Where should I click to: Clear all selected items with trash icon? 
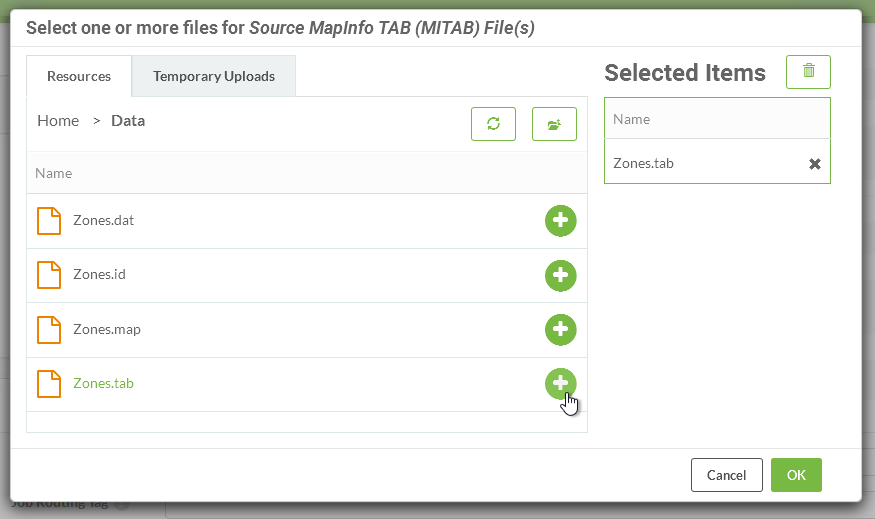[x=808, y=71]
